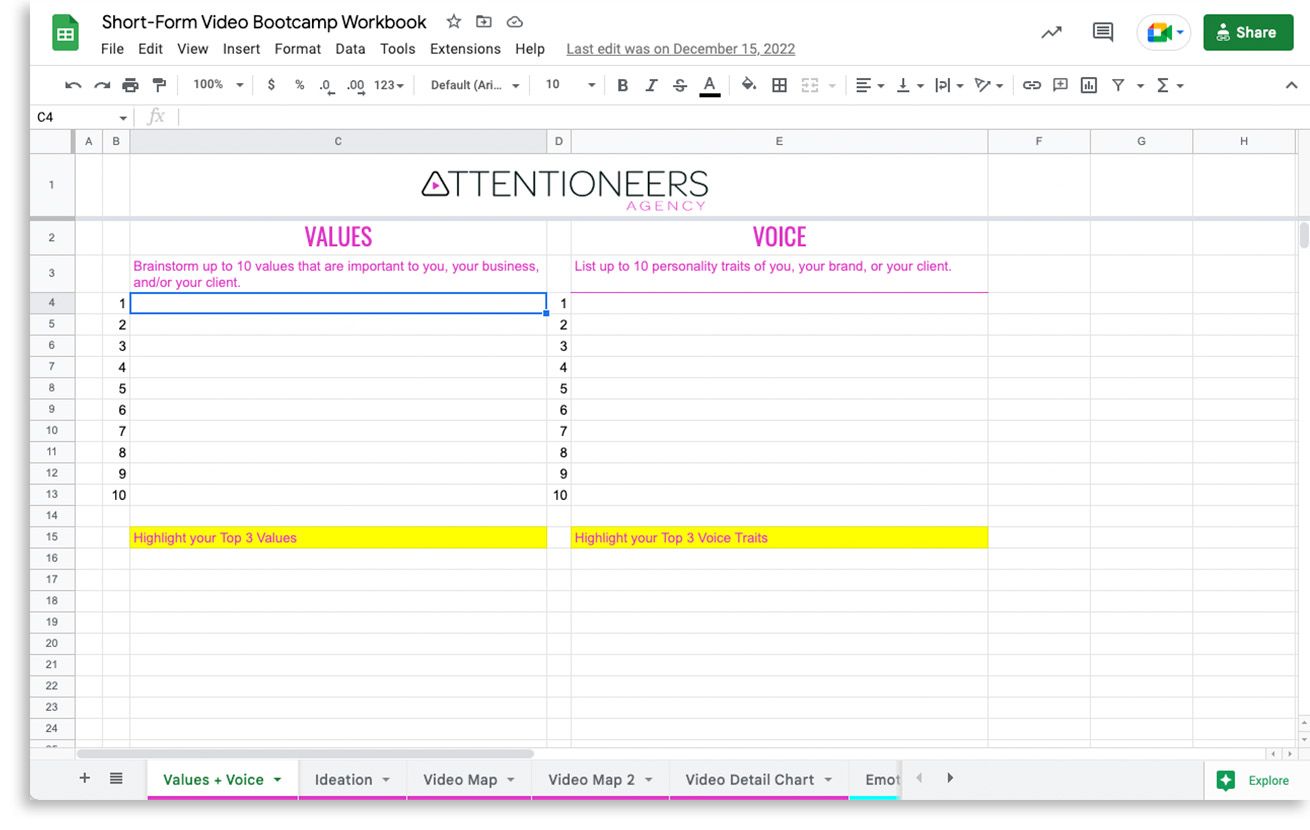1310x830 pixels.
Task: Open the vertical align dropdown
Action: (909, 86)
